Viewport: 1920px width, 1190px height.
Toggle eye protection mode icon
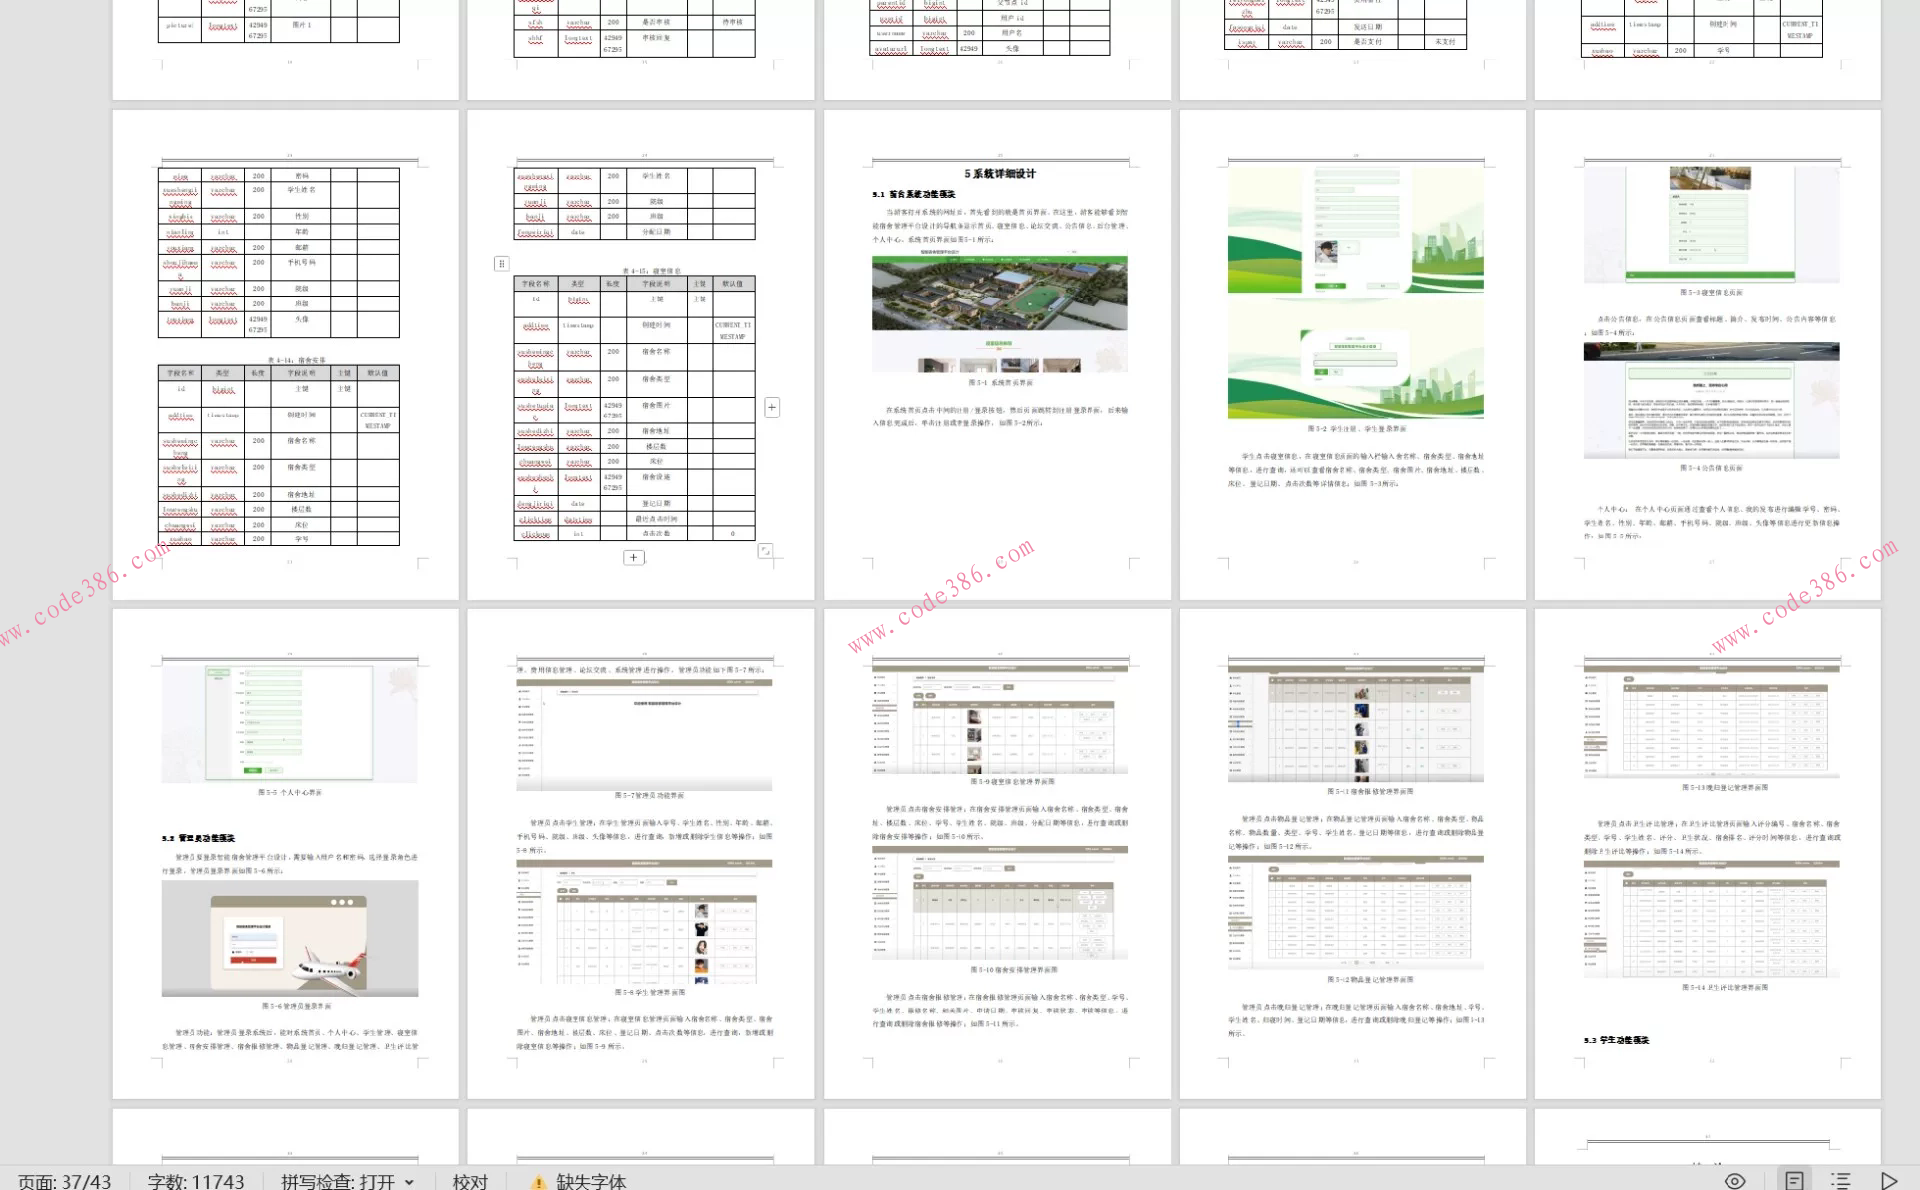pyautogui.click(x=1735, y=1180)
